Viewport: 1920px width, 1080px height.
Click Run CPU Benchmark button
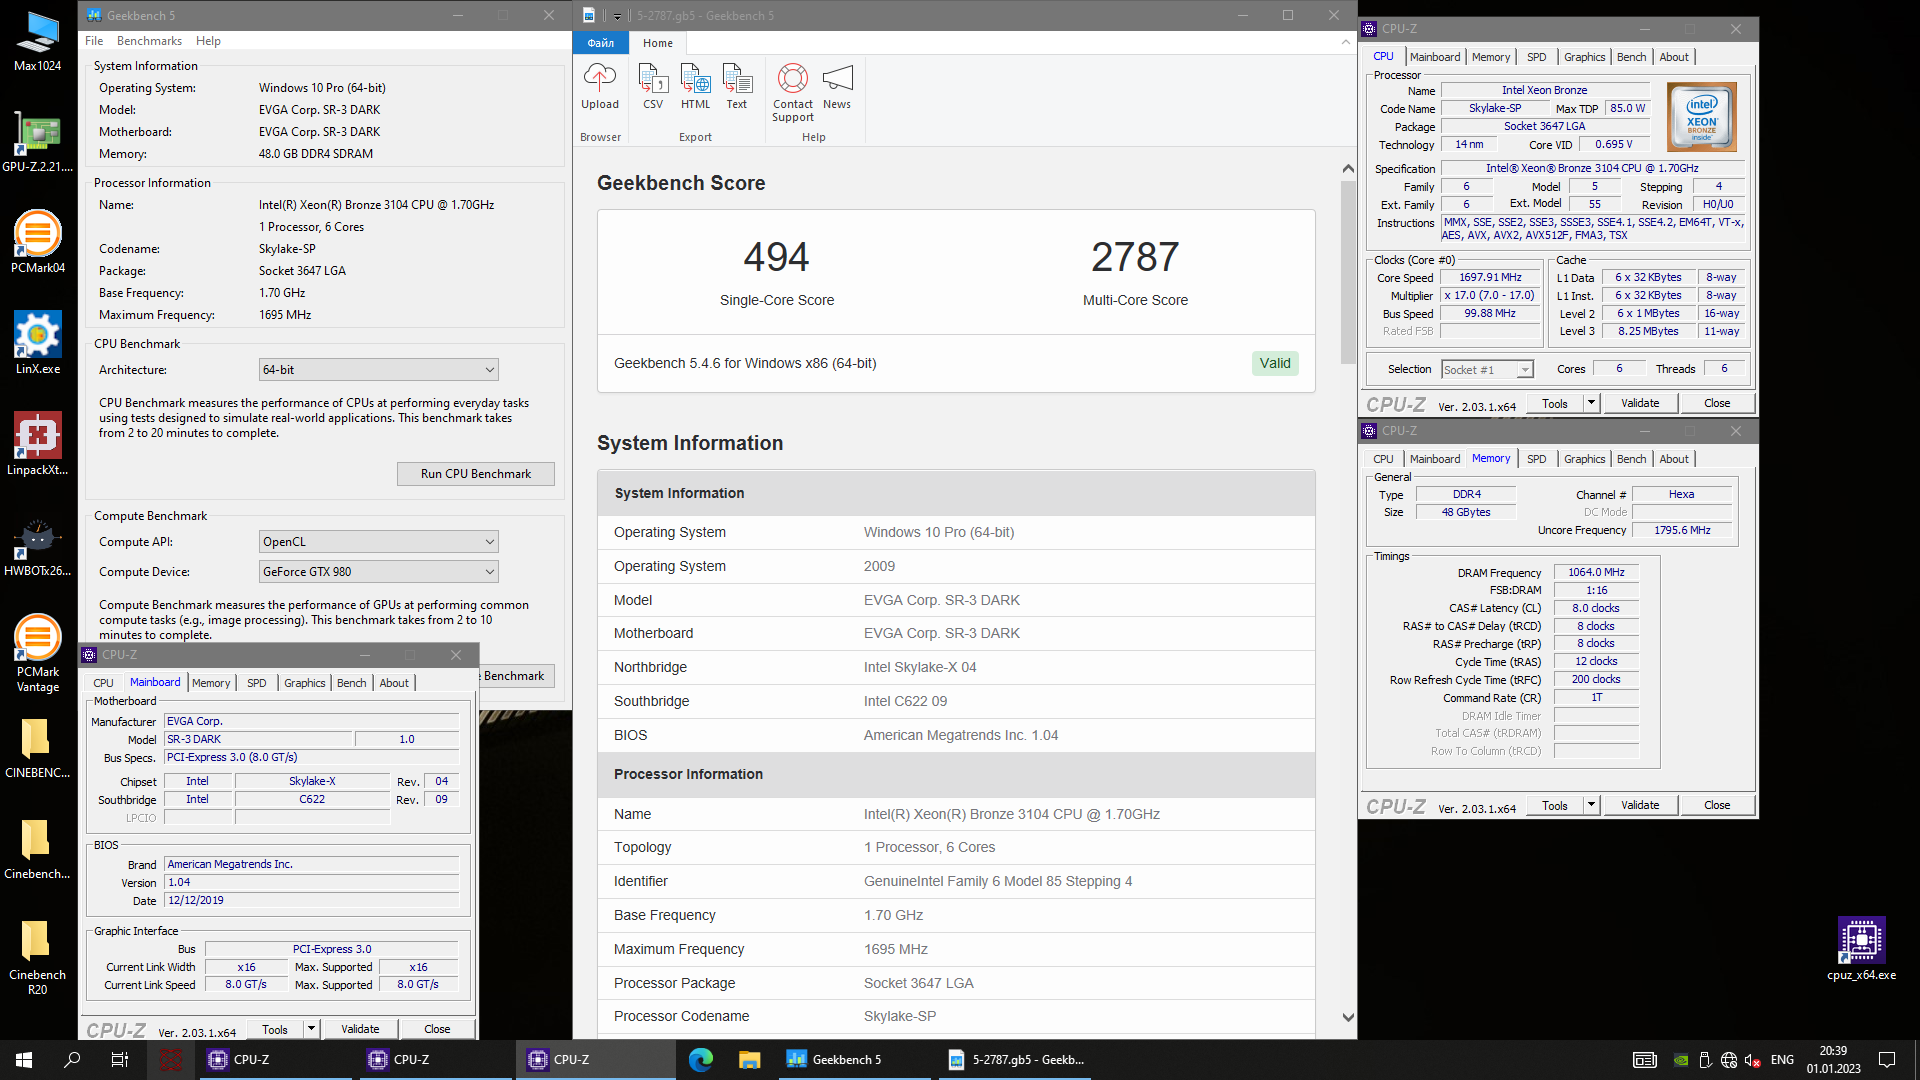click(x=476, y=474)
